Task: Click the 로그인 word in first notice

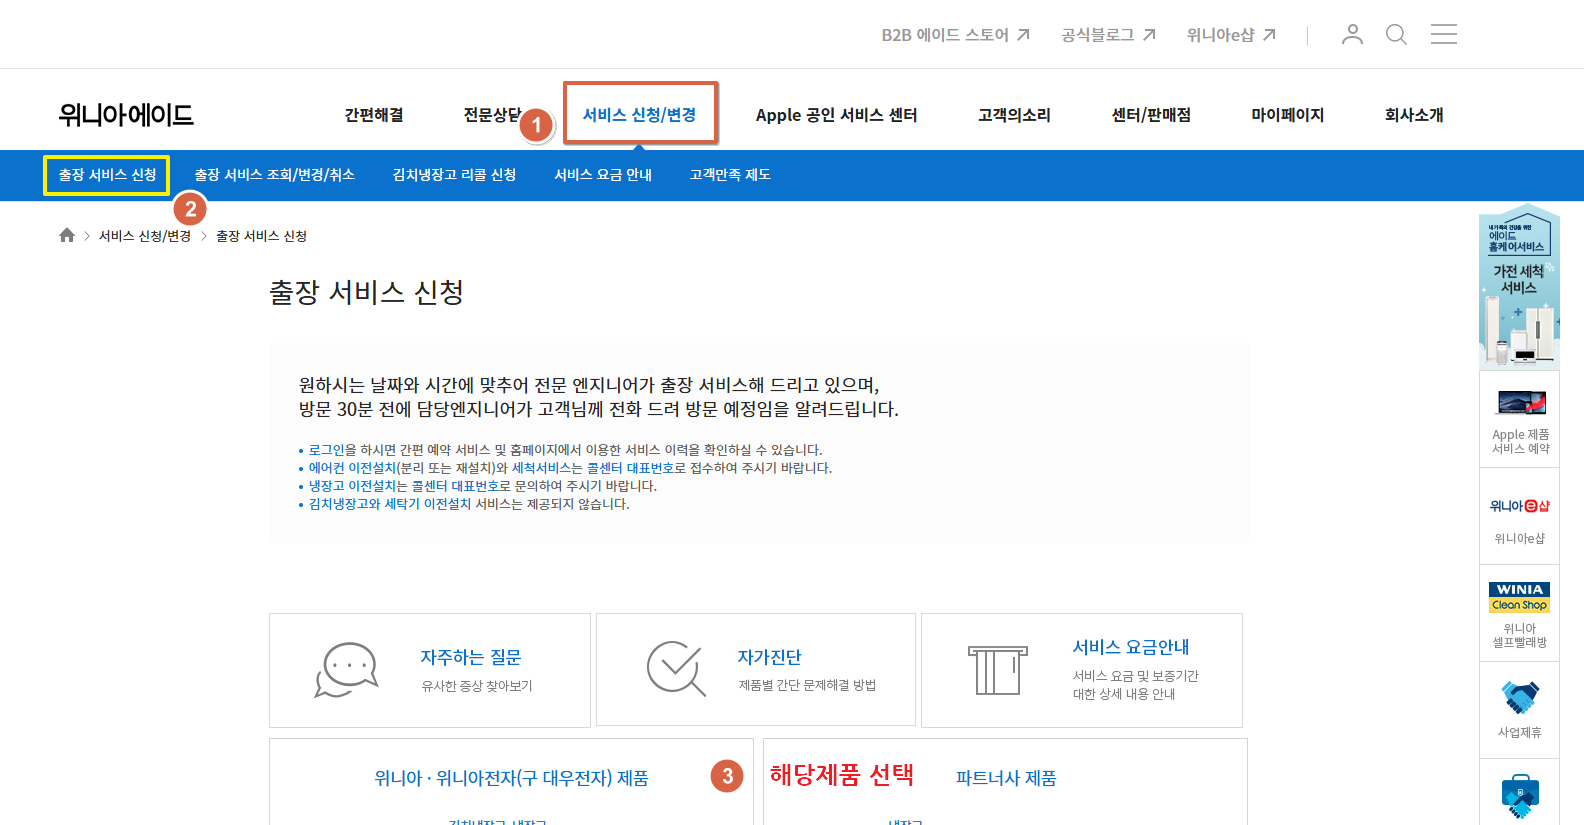Action: click(326, 450)
